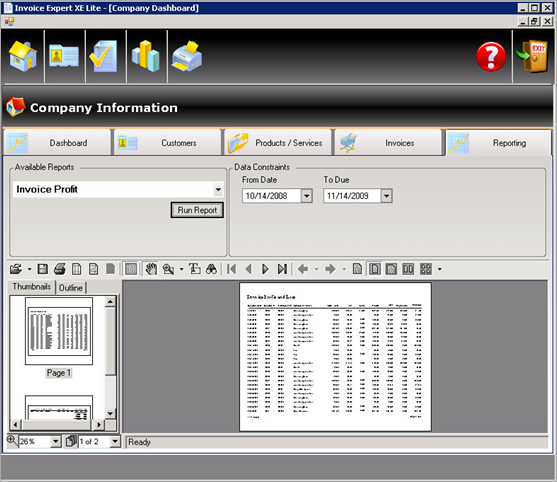Switch to multiple pages grid view

[x=426, y=269]
